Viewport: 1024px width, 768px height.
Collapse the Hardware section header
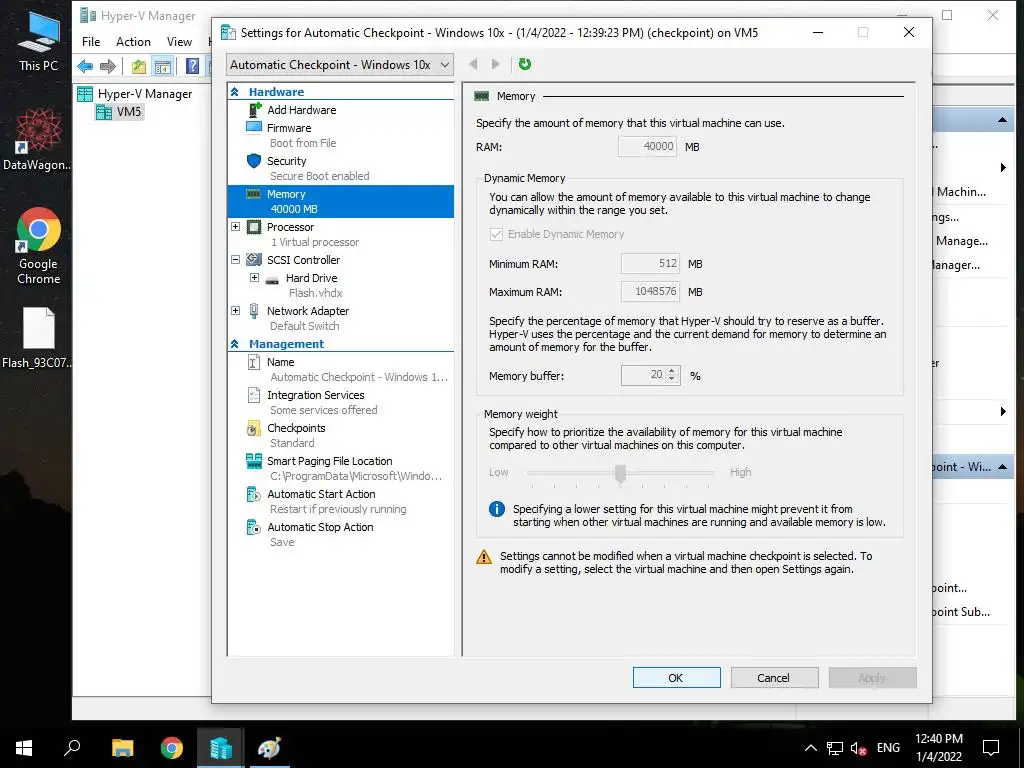click(234, 92)
